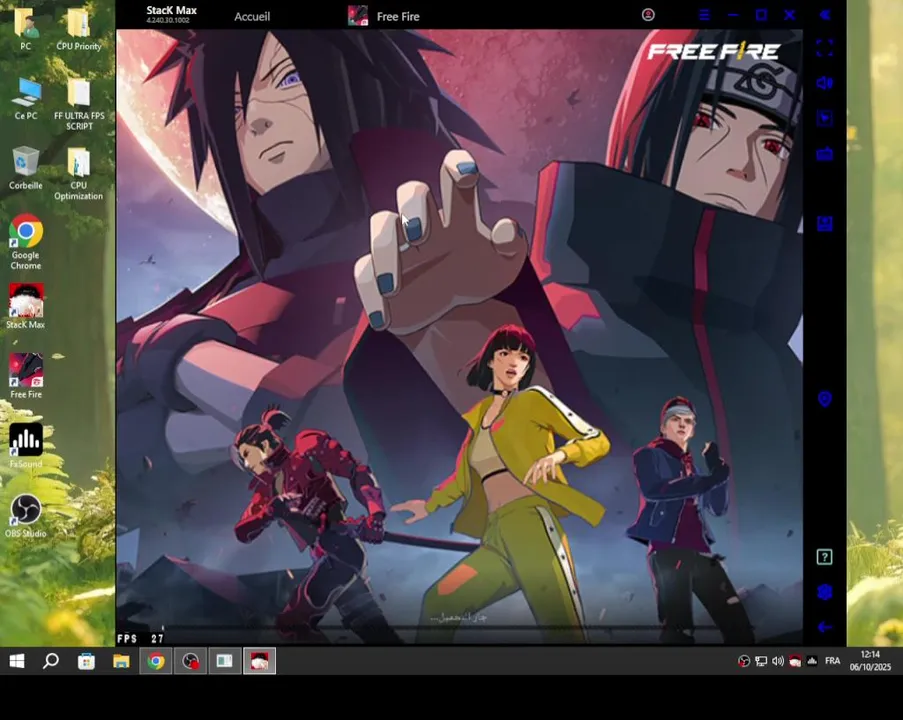903x720 pixels.
Task: Click the screenshot save icon in sidebar
Action: 825,223
